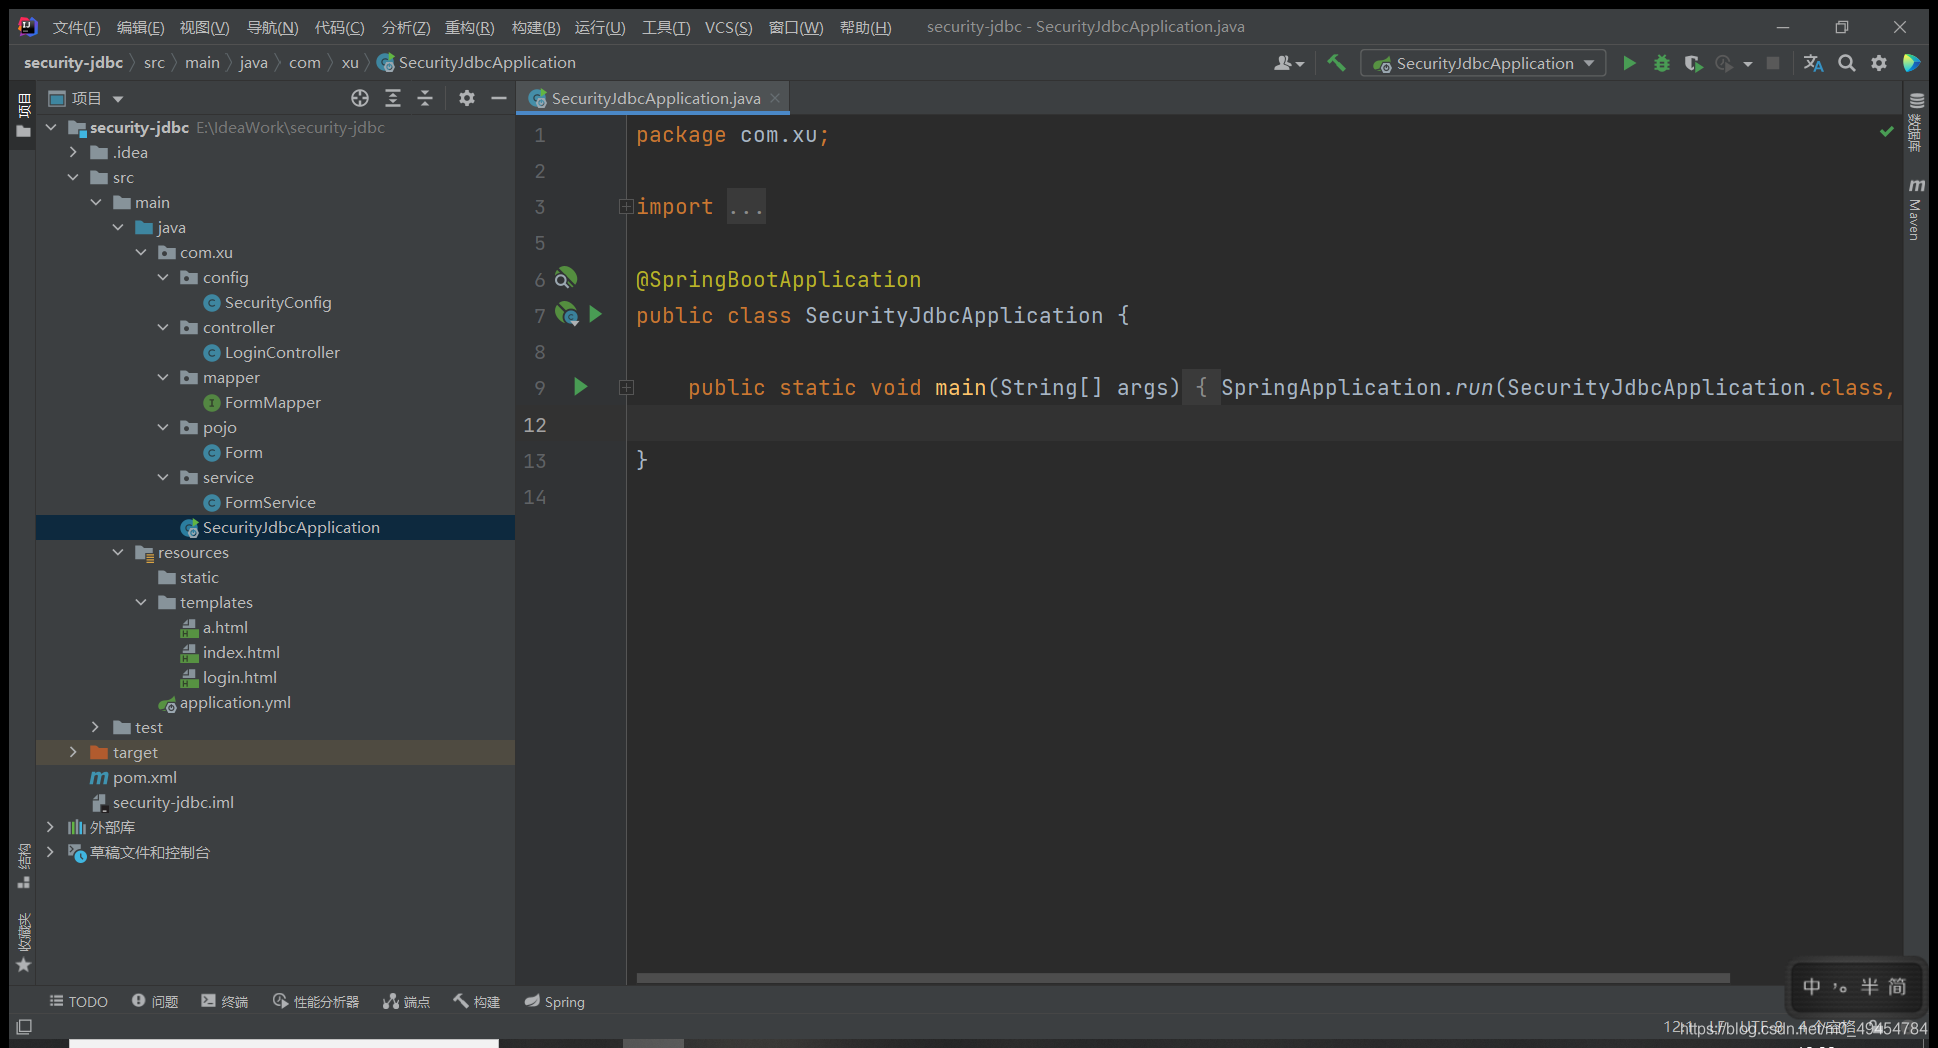Viewport: 1938px width, 1048px height.
Task: Expand the target folder
Action: tap(73, 752)
